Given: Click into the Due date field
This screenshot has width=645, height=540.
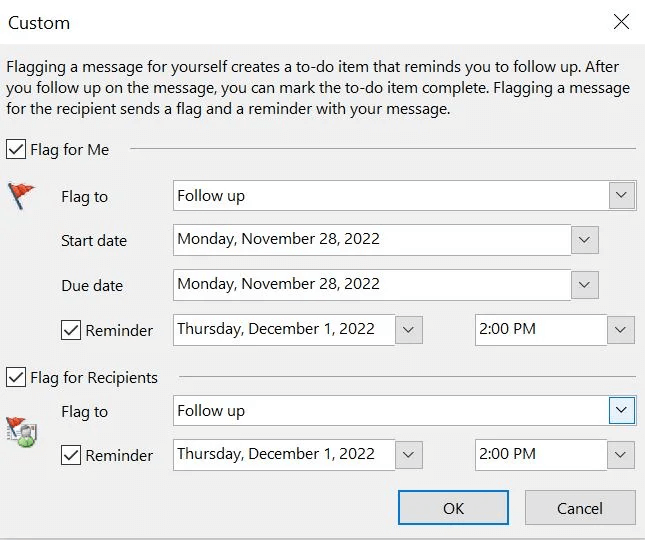Looking at the screenshot, I should pyautogui.click(x=371, y=285).
